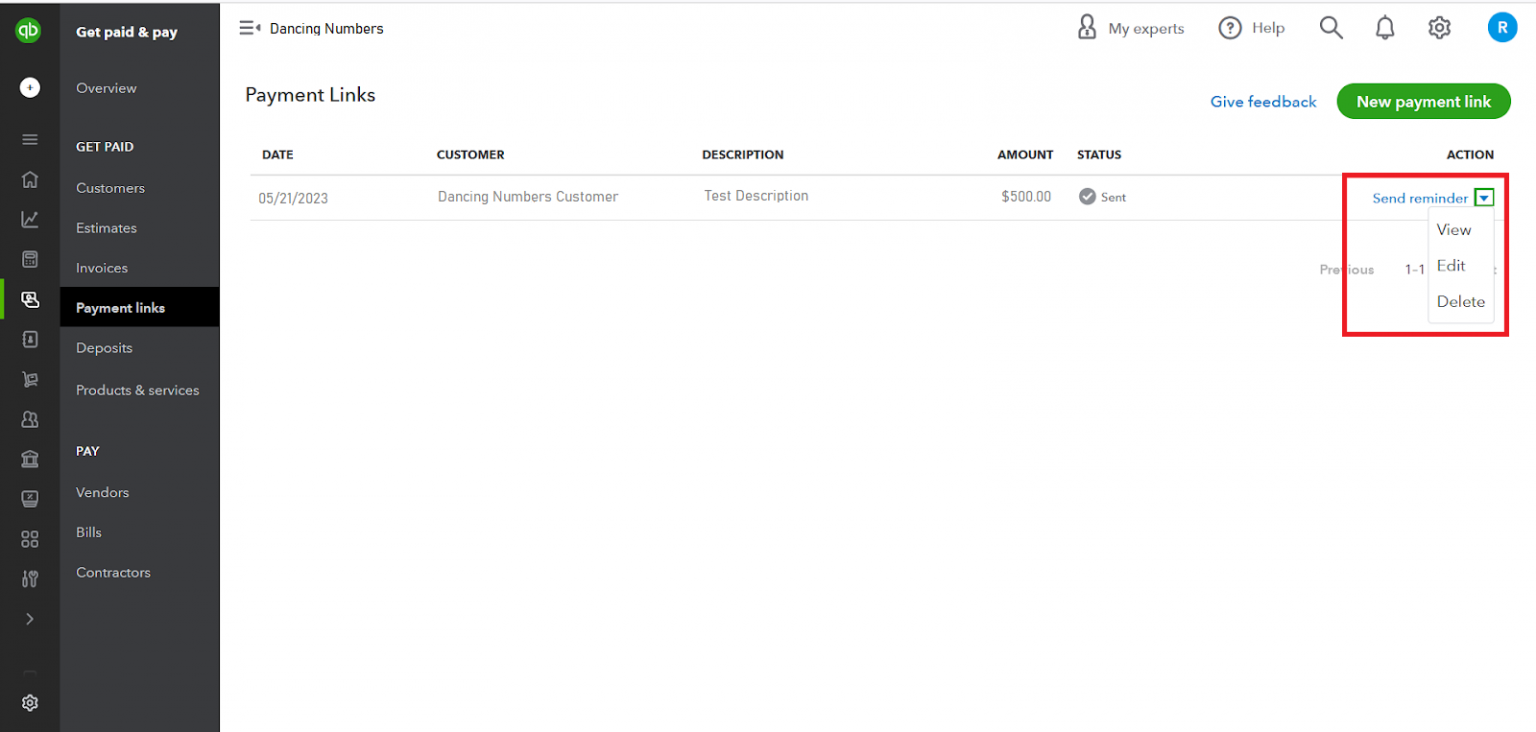Open the Invoices menu item
Viewport: 1536px width, 732px height.
pos(101,267)
